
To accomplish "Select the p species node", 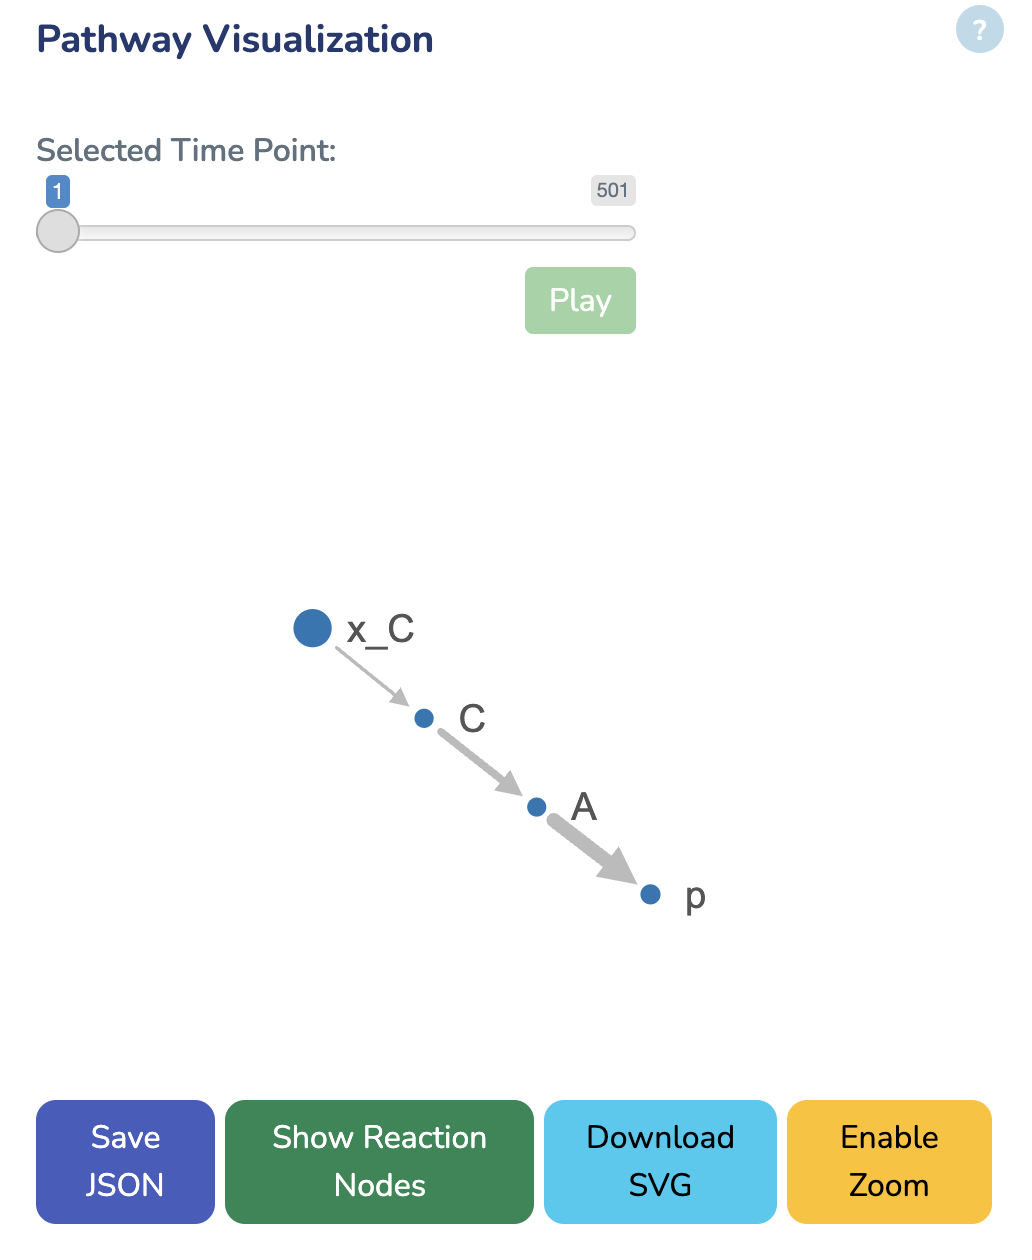I will [x=650, y=894].
